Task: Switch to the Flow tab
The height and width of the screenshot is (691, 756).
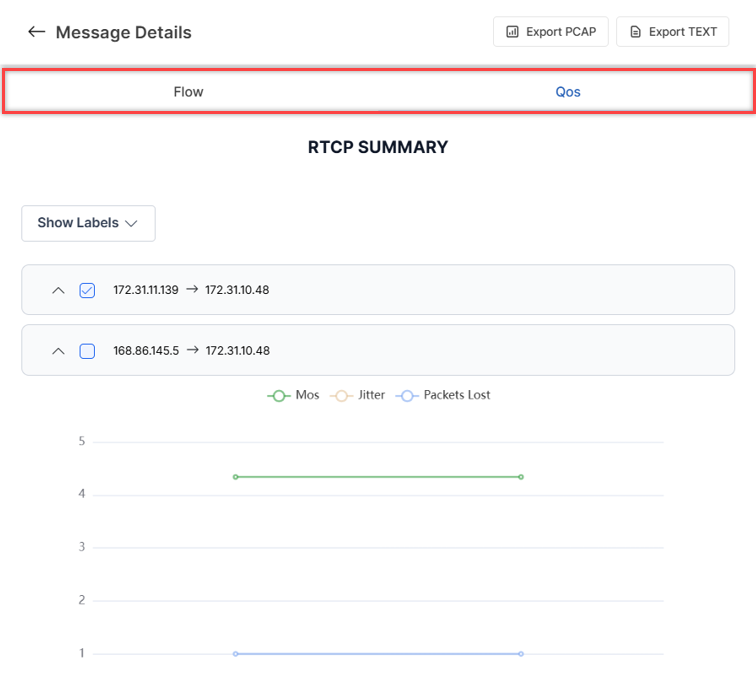Action: (188, 92)
